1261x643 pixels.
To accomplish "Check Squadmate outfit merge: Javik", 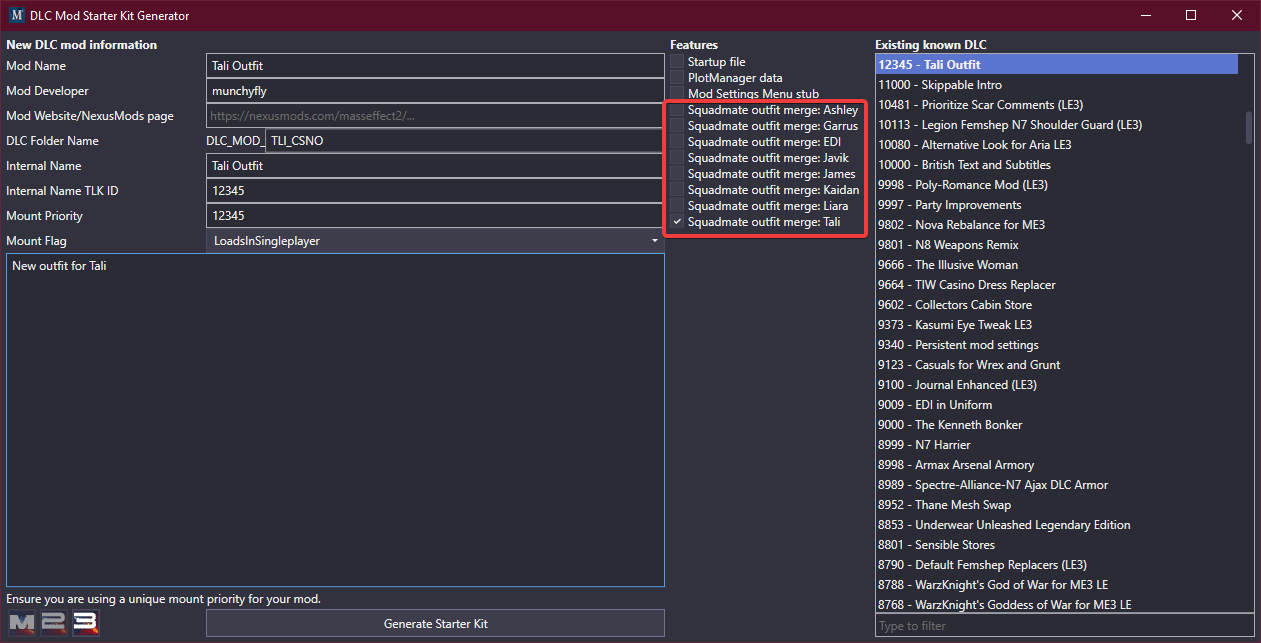I will pos(677,158).
